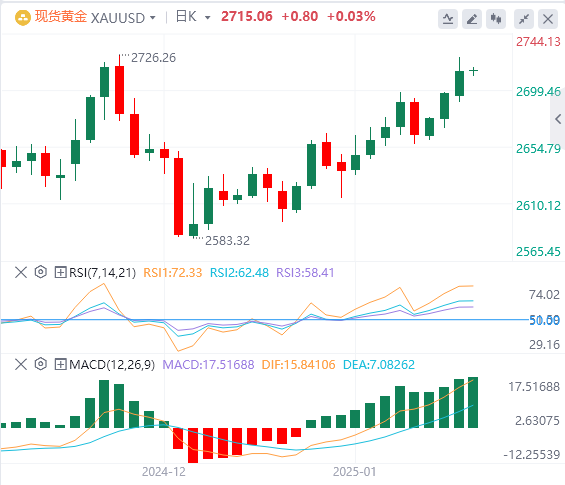Remove the RSI indicator panel
Viewport: 565px width, 485px height.
21,272
